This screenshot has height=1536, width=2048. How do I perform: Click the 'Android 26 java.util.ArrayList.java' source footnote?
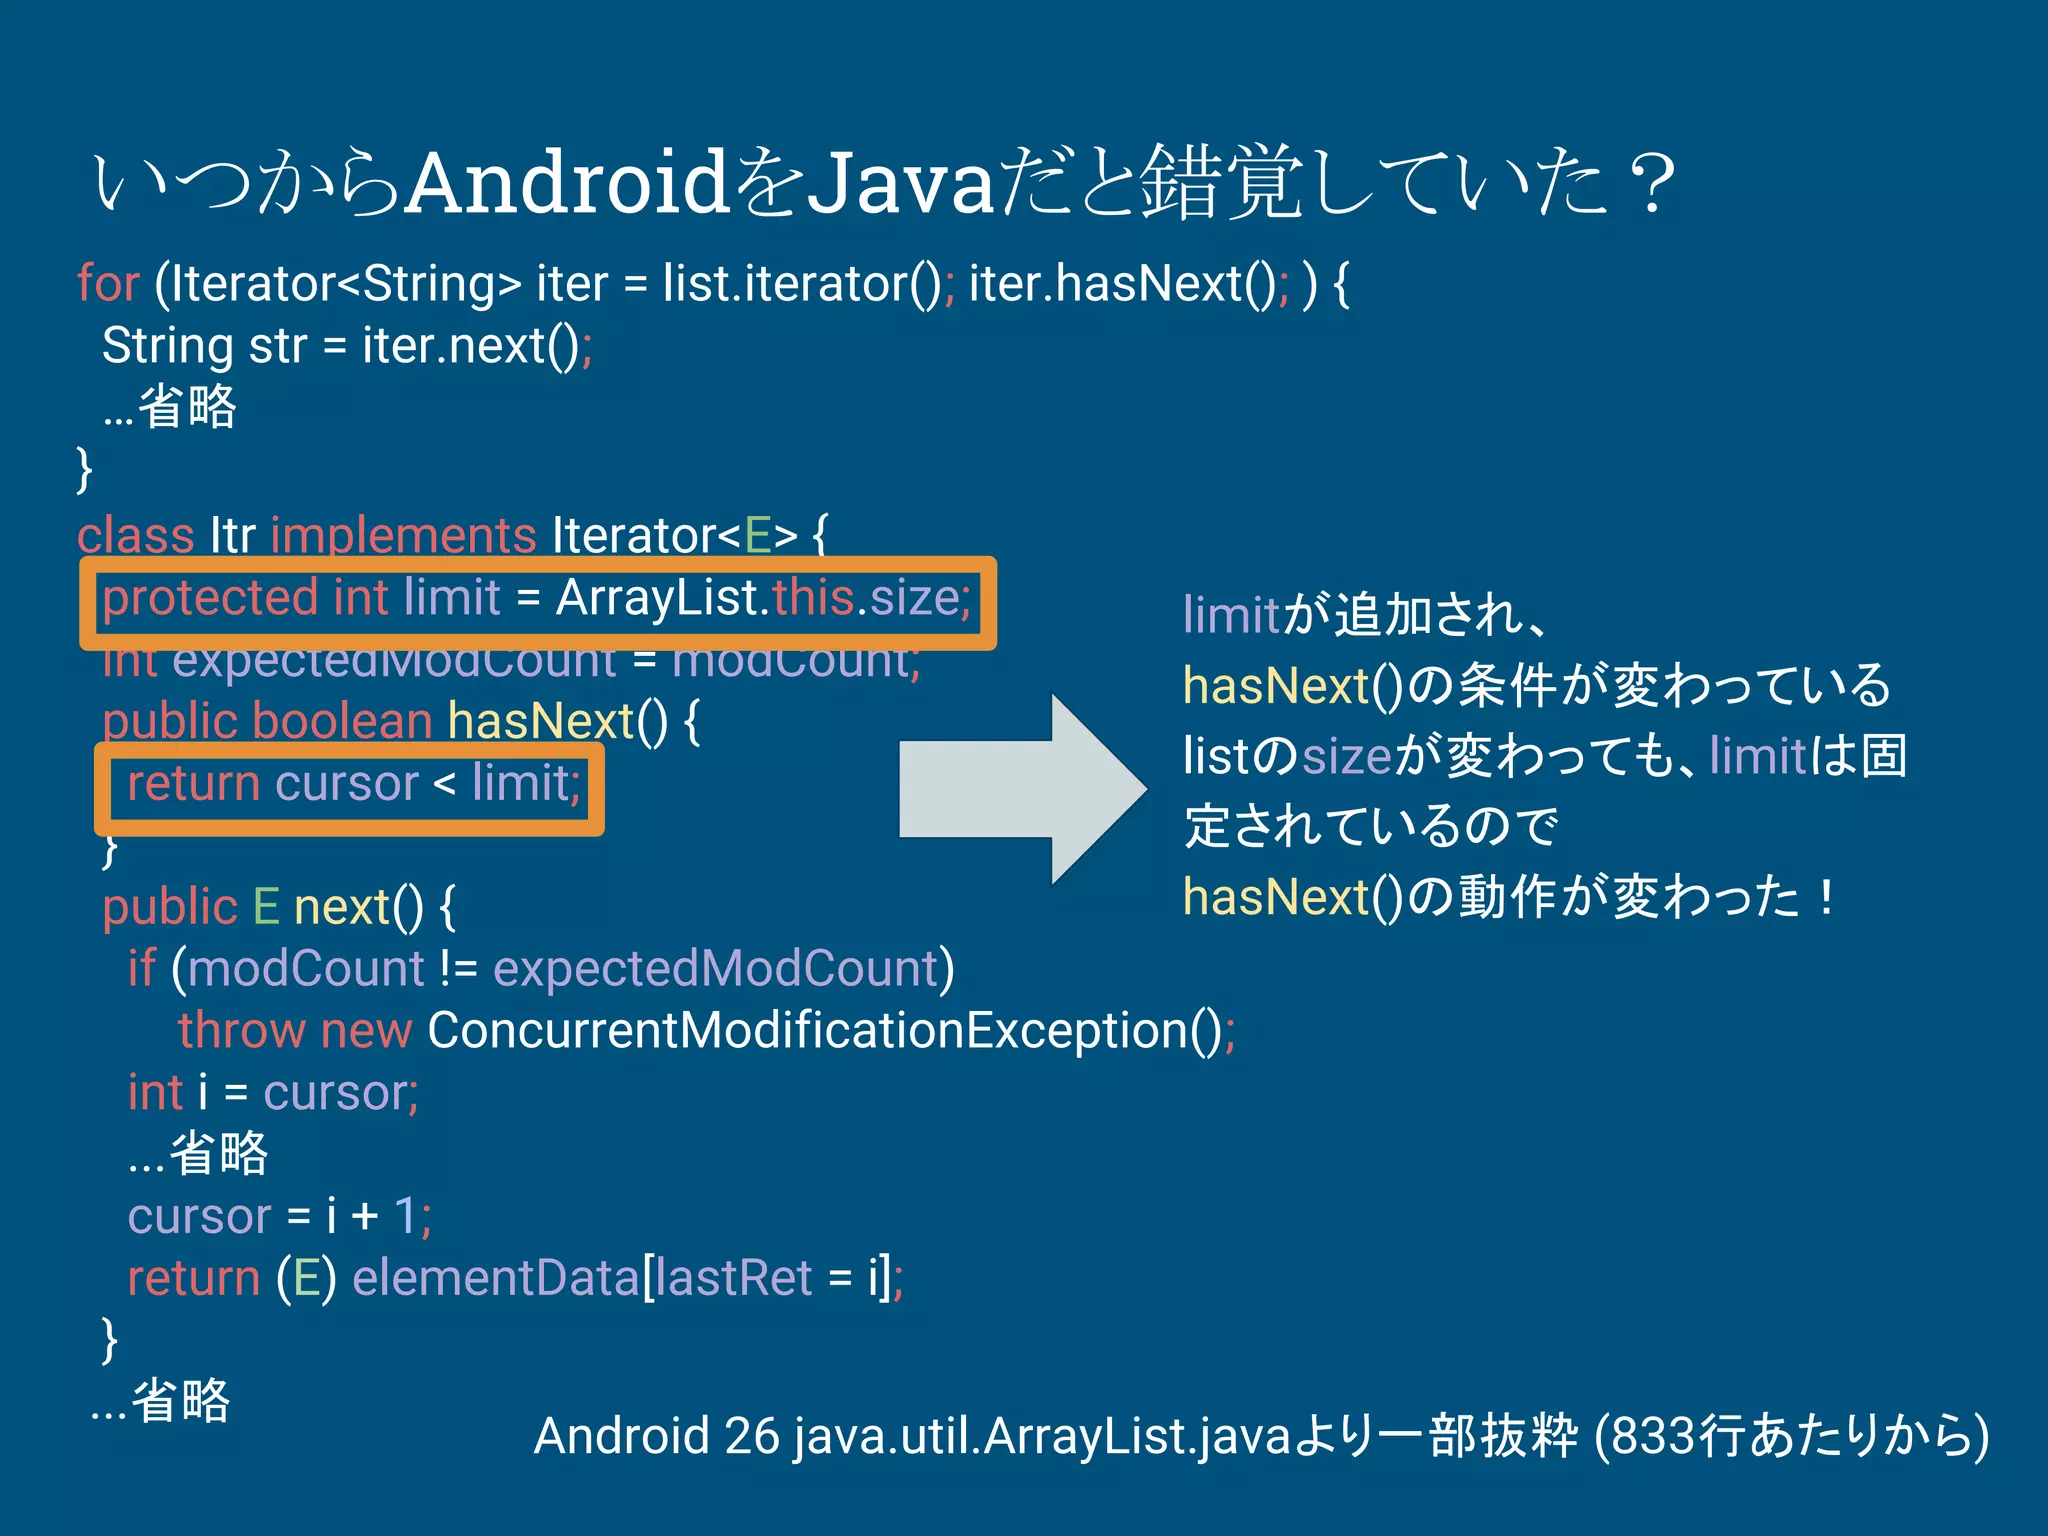coord(1261,1436)
